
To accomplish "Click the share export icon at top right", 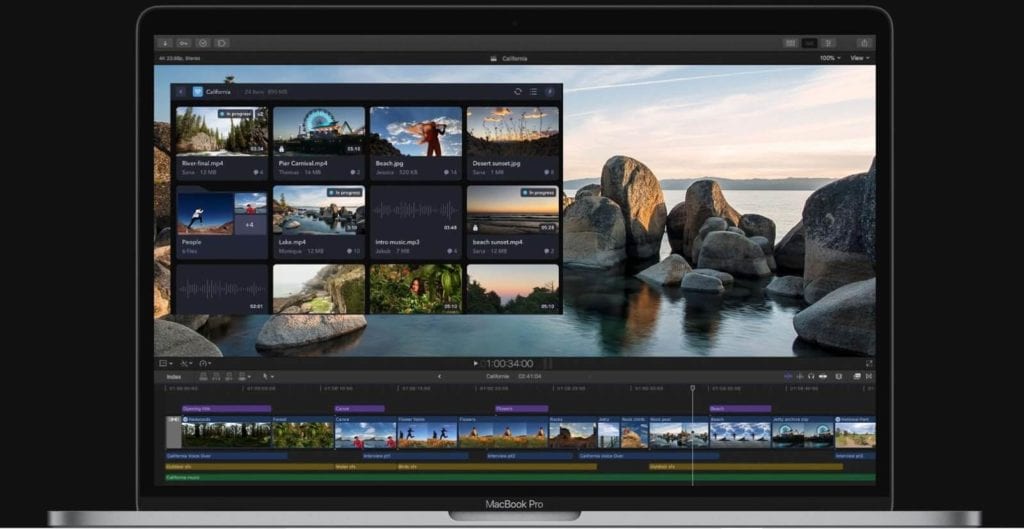I will (865, 43).
